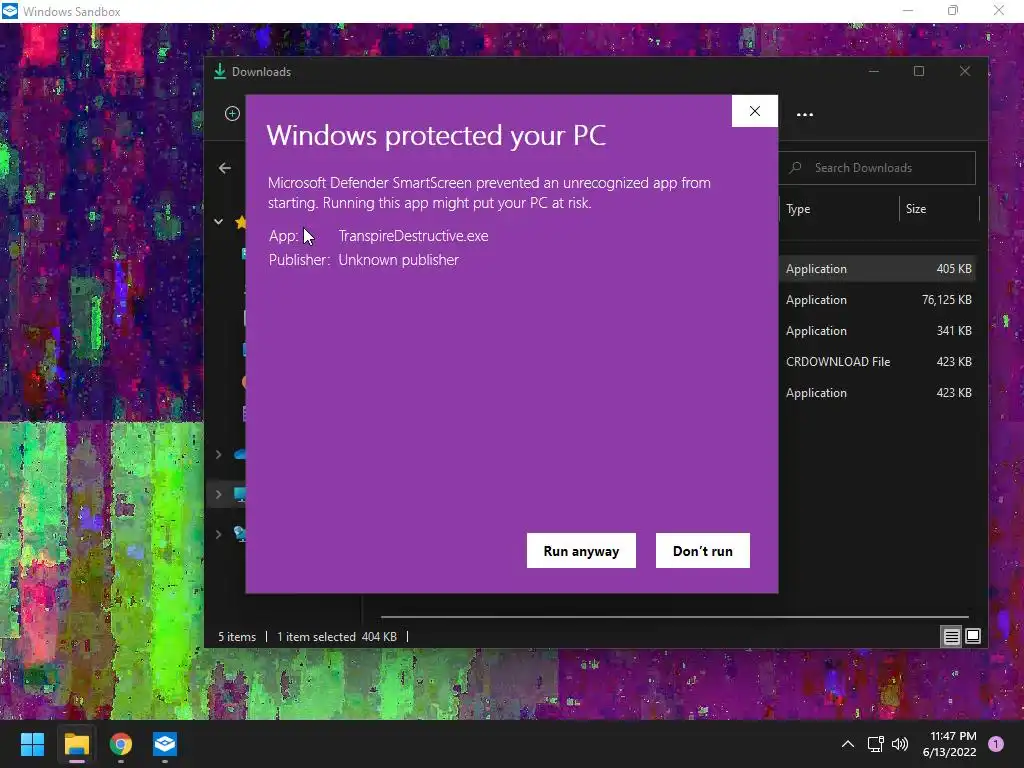The image size is (1024, 768).
Task: Click the Downloads window title icon
Action: point(220,71)
